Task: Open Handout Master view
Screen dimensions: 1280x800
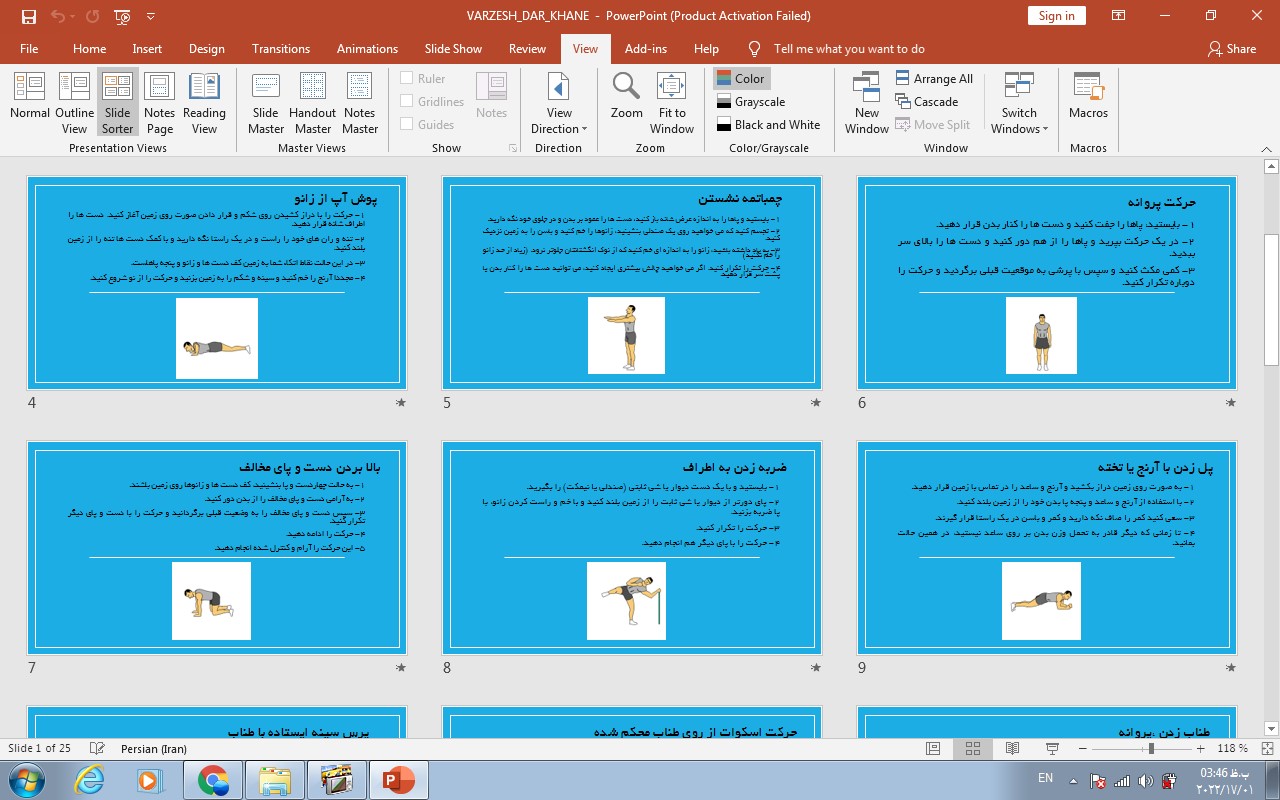Action: pos(313,101)
